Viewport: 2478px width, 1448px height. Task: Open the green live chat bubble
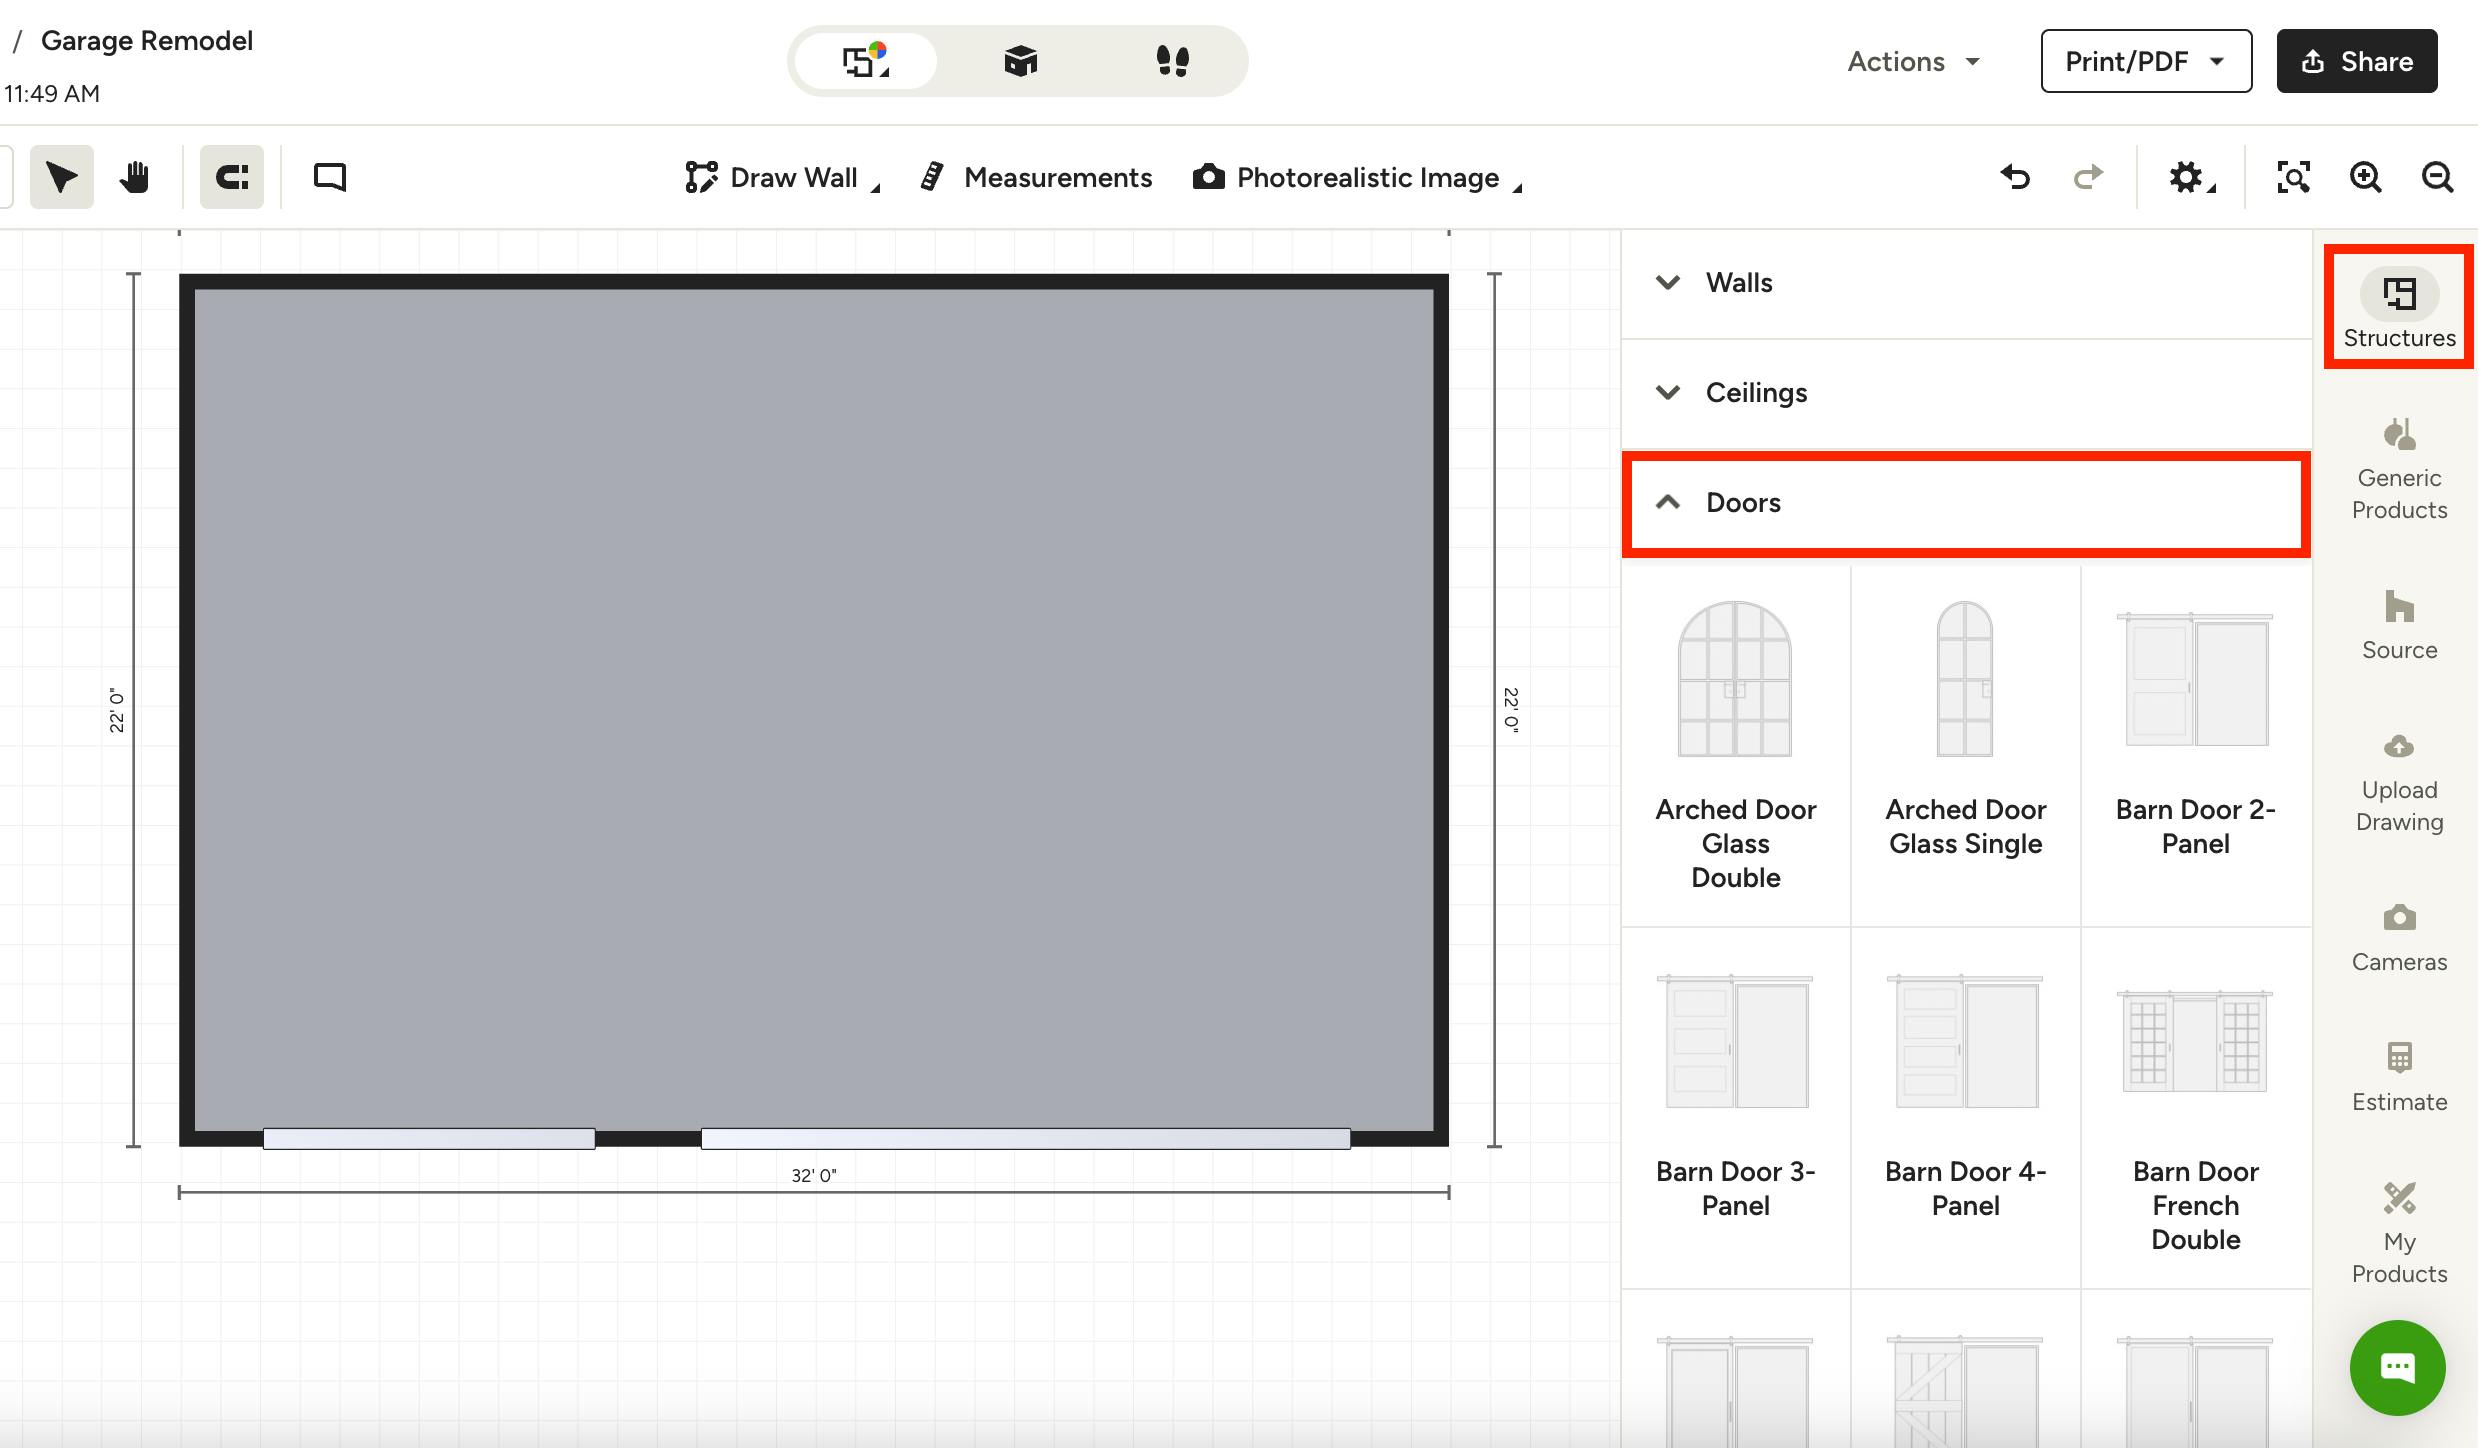(x=2397, y=1367)
